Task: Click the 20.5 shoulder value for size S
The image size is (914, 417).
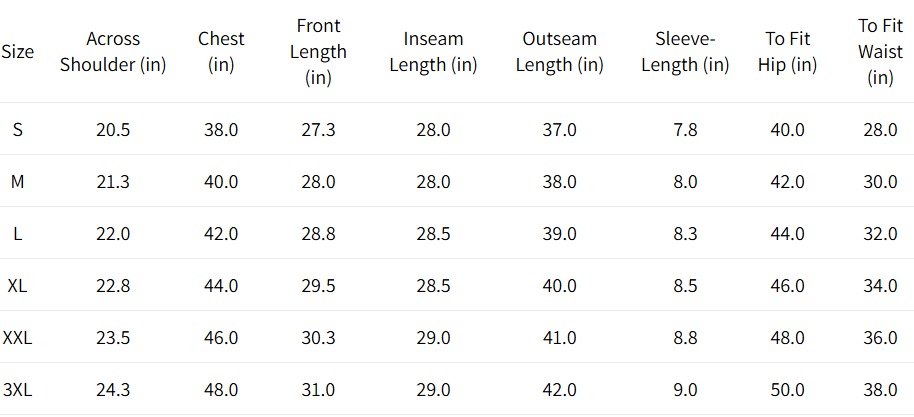Action: coord(113,129)
